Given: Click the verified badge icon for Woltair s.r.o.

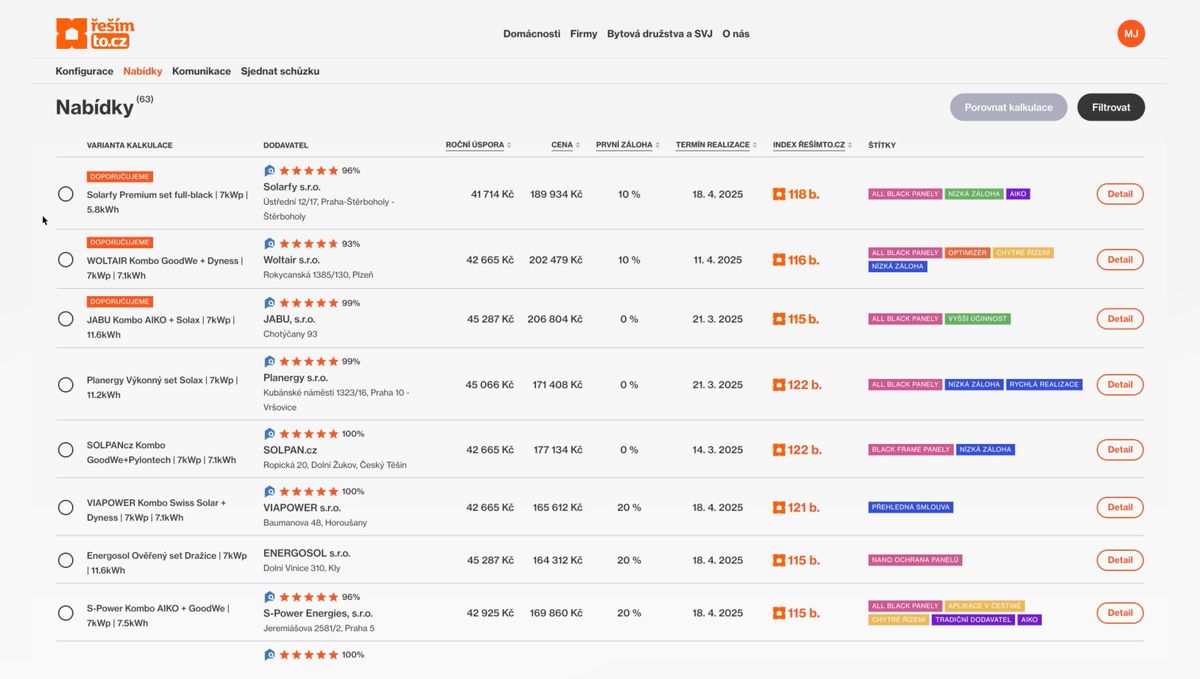Looking at the screenshot, I should (269, 243).
